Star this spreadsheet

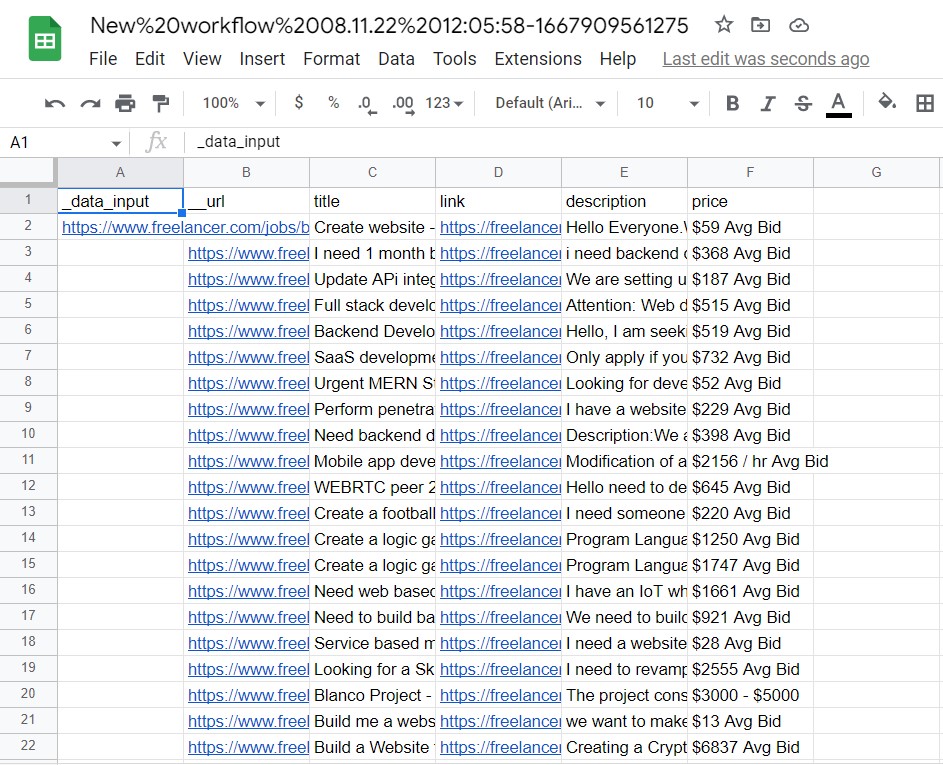[x=723, y=25]
